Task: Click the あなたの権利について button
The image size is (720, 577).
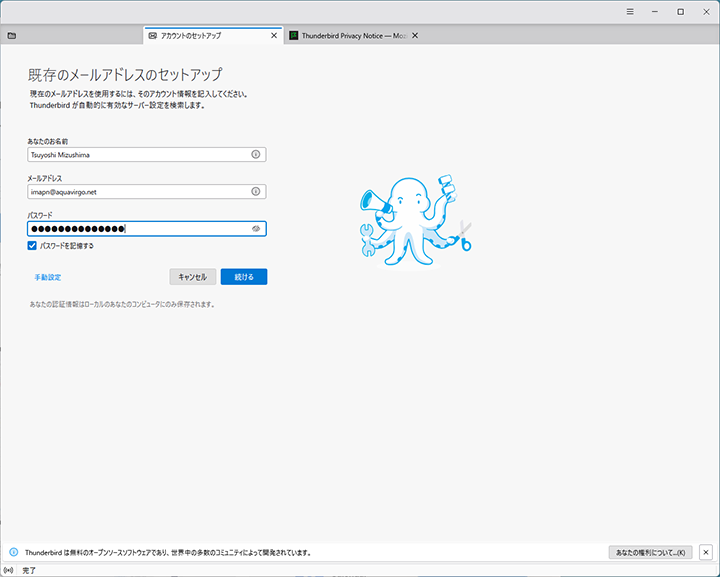Action: pyautogui.click(x=650, y=552)
